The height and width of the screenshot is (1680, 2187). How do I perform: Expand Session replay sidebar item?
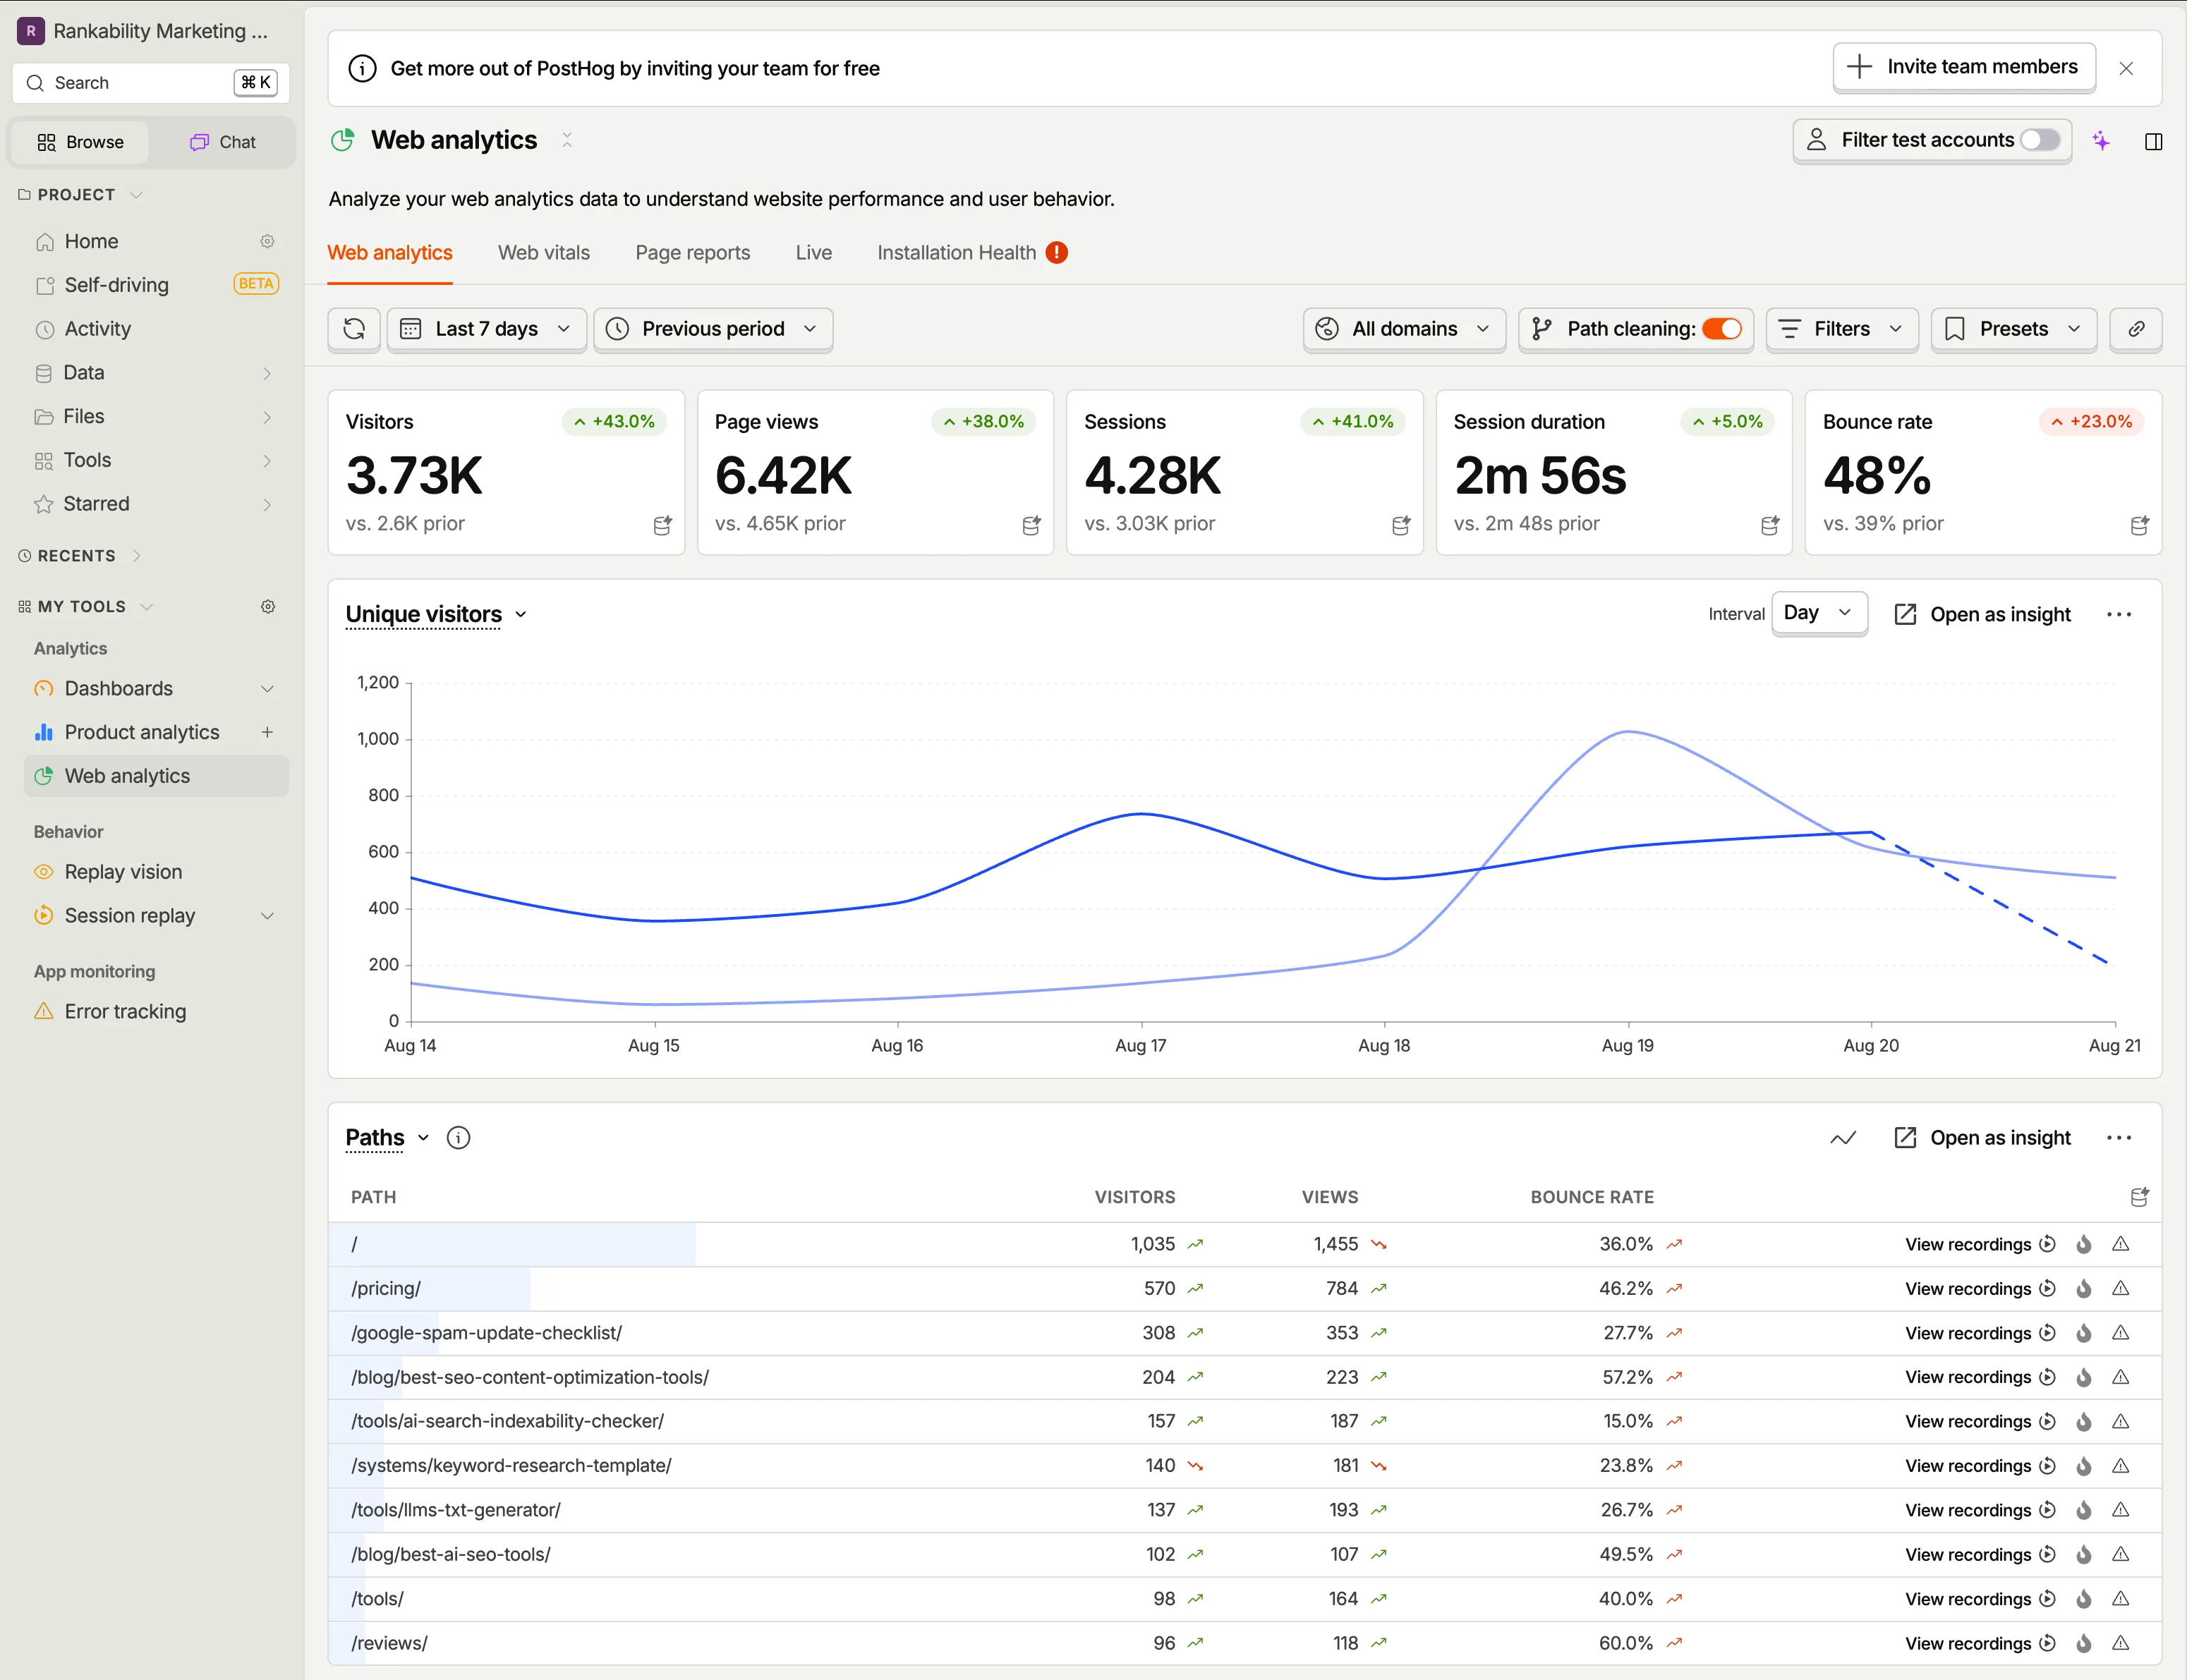(x=267, y=915)
